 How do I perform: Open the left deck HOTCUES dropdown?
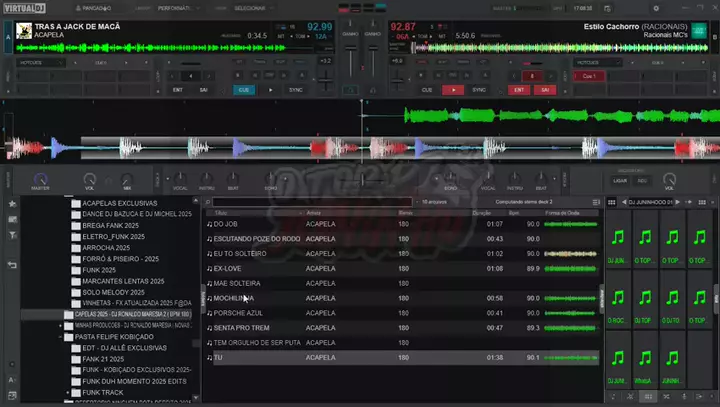(40, 62)
